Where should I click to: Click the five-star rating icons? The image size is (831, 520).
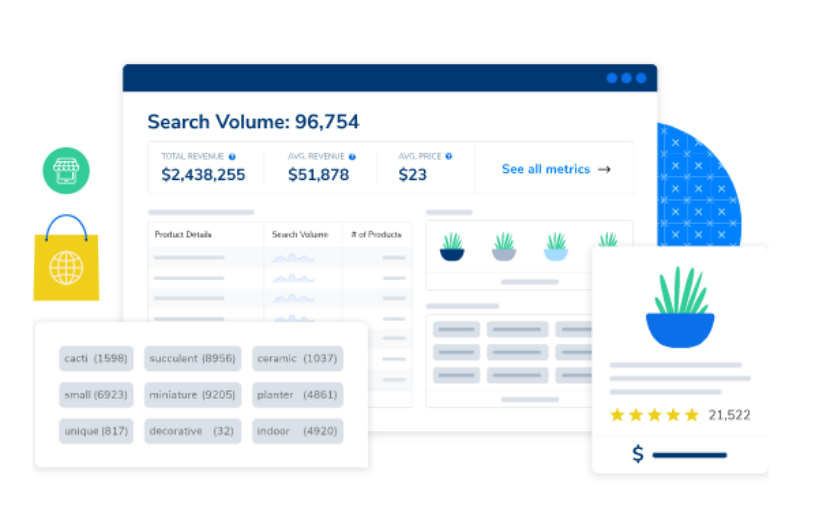pyautogui.click(x=654, y=414)
